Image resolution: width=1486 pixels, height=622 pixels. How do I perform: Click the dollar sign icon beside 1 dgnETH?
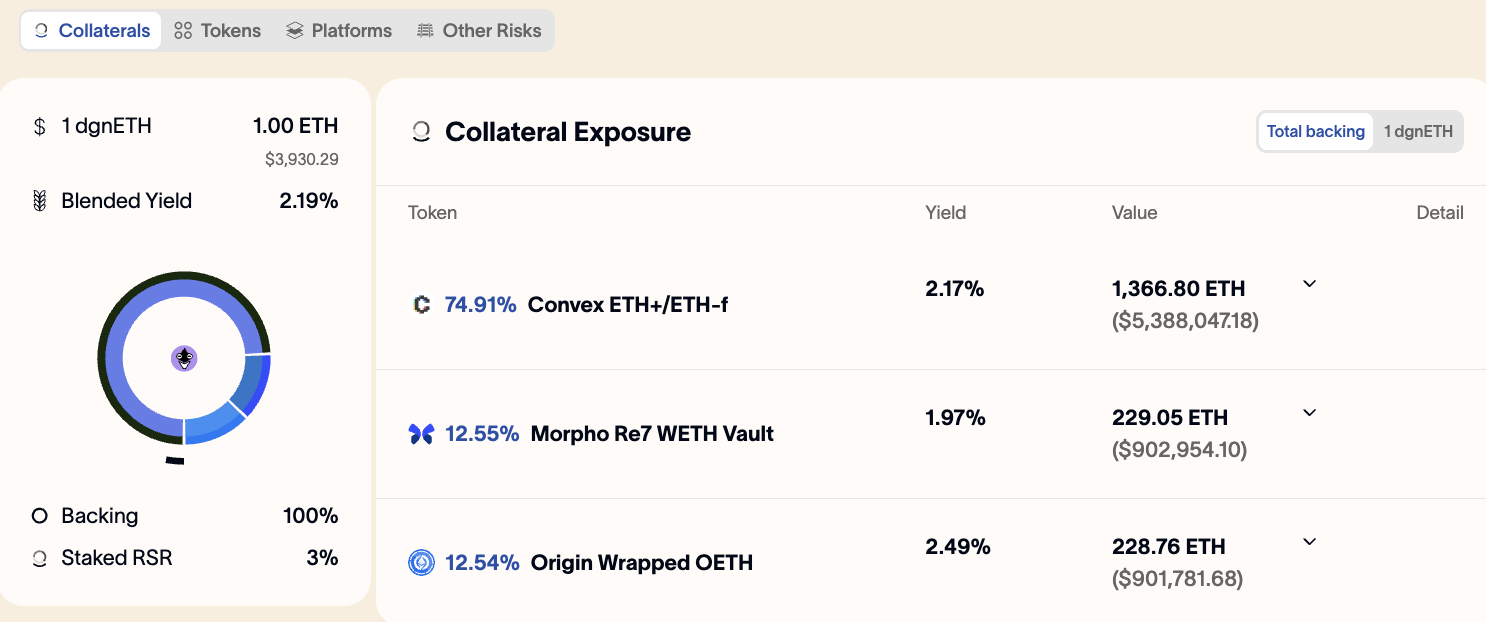point(40,127)
